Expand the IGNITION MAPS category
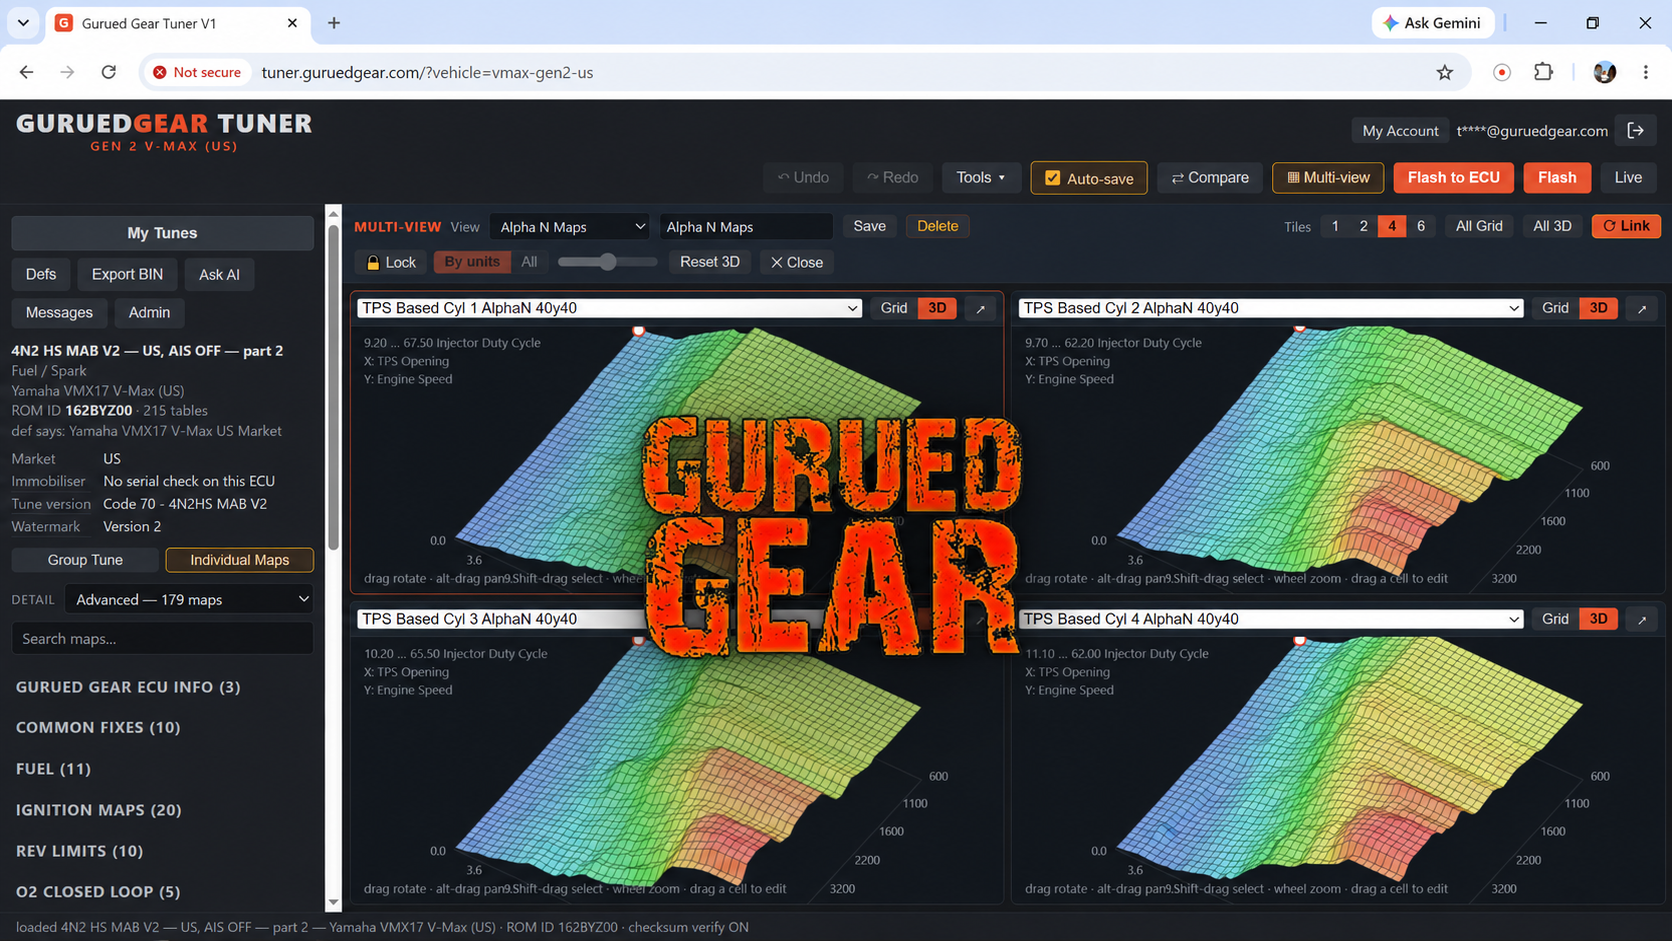Screen dimensions: 1672x941 click(x=98, y=810)
